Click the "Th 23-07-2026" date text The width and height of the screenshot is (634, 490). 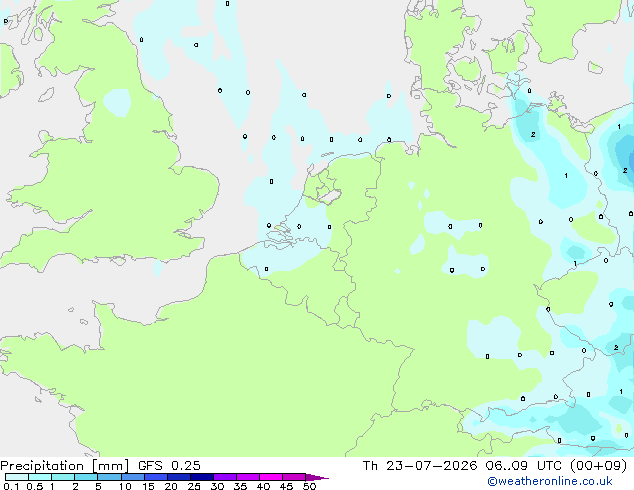pyautogui.click(x=420, y=466)
